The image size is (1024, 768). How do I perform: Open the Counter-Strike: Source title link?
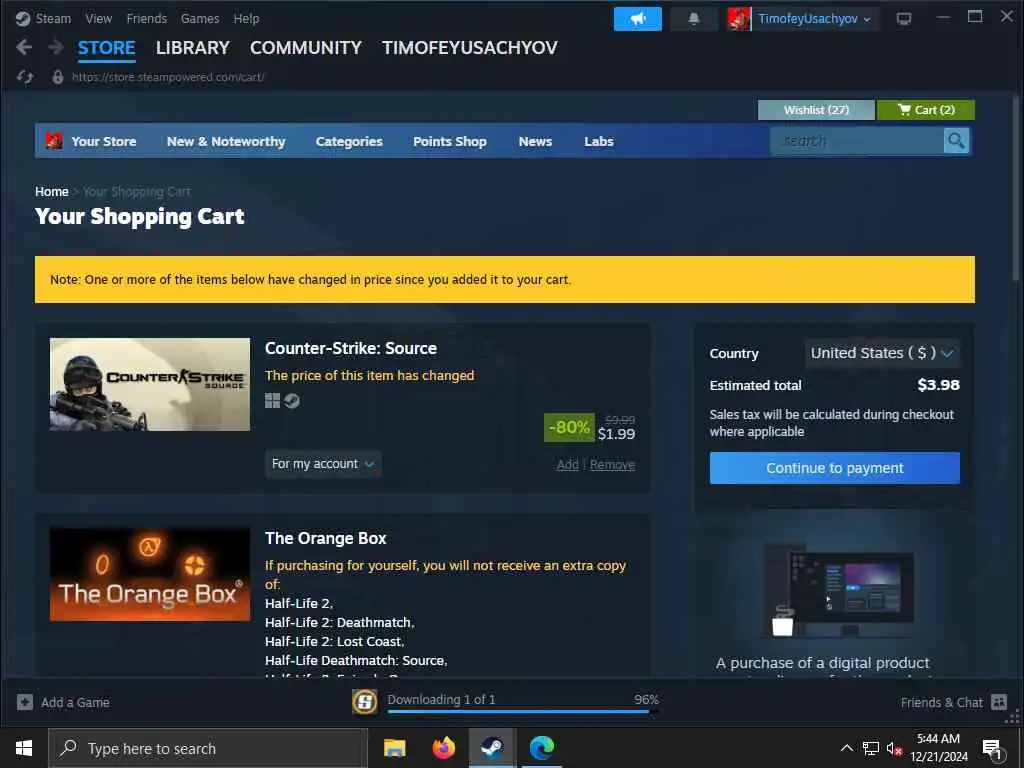coord(351,348)
